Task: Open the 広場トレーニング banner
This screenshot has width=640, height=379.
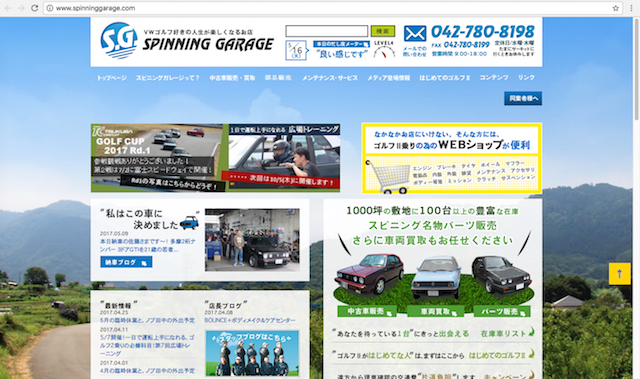Action: [x=284, y=157]
